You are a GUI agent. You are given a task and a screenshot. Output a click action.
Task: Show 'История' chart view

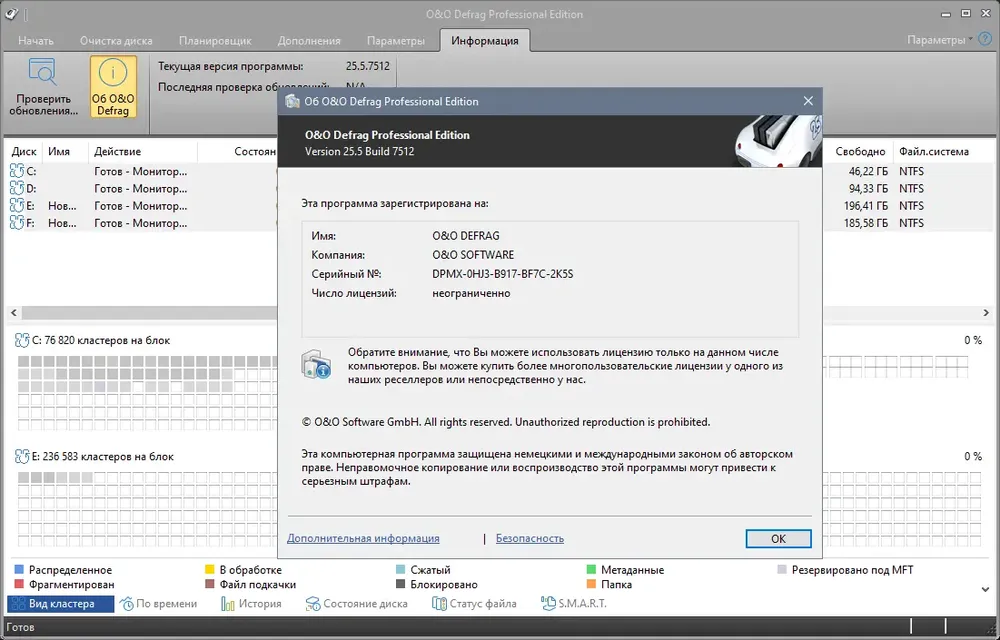coord(251,603)
